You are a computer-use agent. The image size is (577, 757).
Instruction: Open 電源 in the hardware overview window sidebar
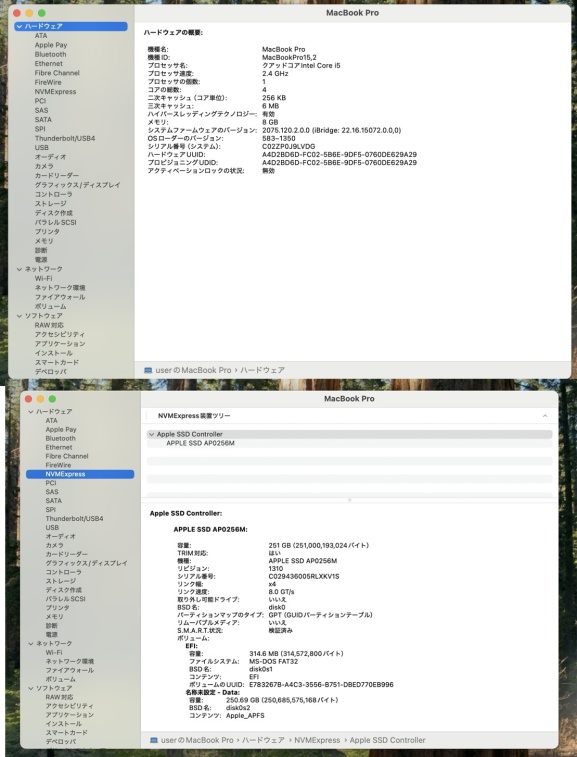tap(41, 260)
